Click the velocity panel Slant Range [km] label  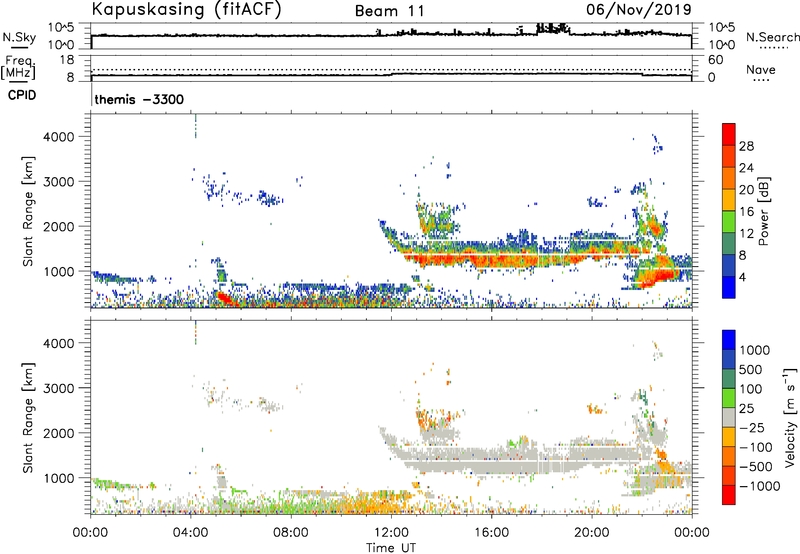point(28,417)
